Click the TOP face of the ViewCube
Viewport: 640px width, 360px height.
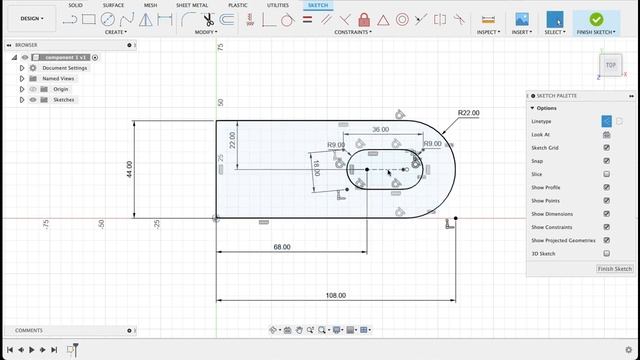point(611,65)
